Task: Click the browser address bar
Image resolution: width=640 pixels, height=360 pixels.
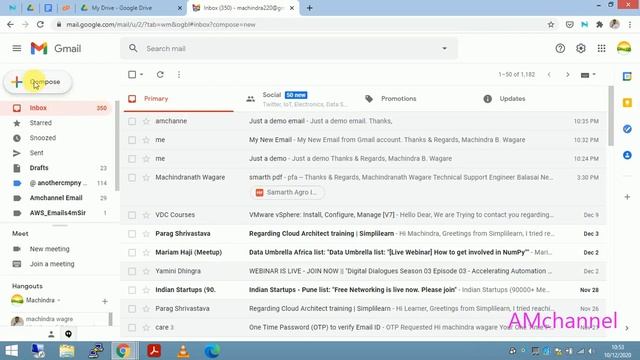Action: 302,24
